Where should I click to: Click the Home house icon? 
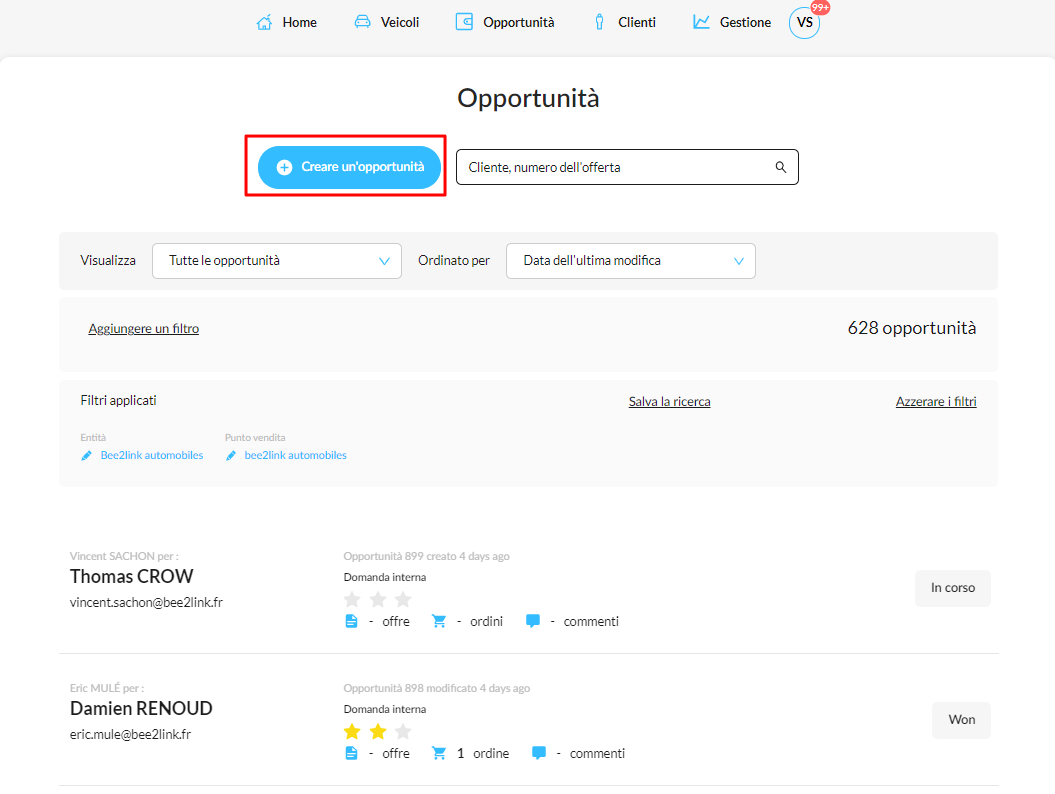[x=264, y=22]
